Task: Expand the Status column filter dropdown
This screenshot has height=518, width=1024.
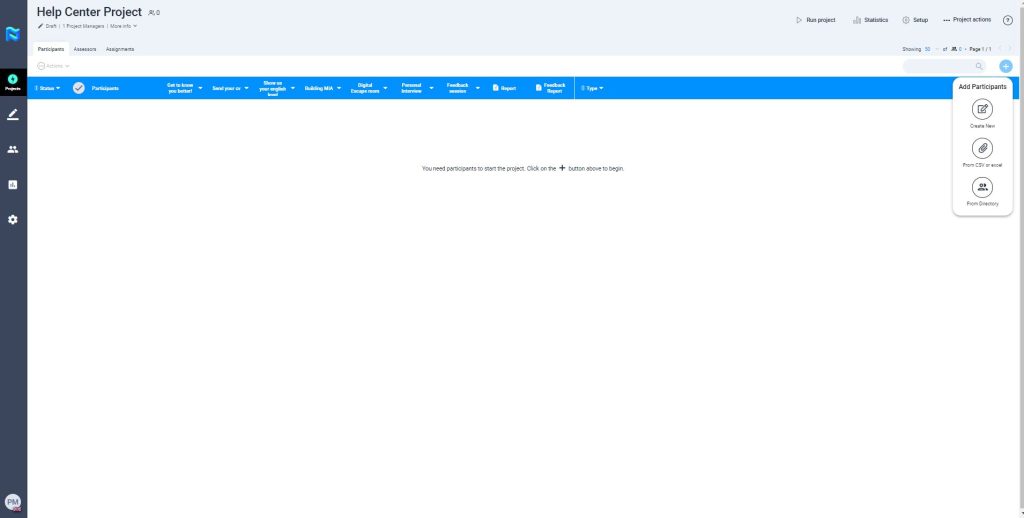Action: [47, 88]
